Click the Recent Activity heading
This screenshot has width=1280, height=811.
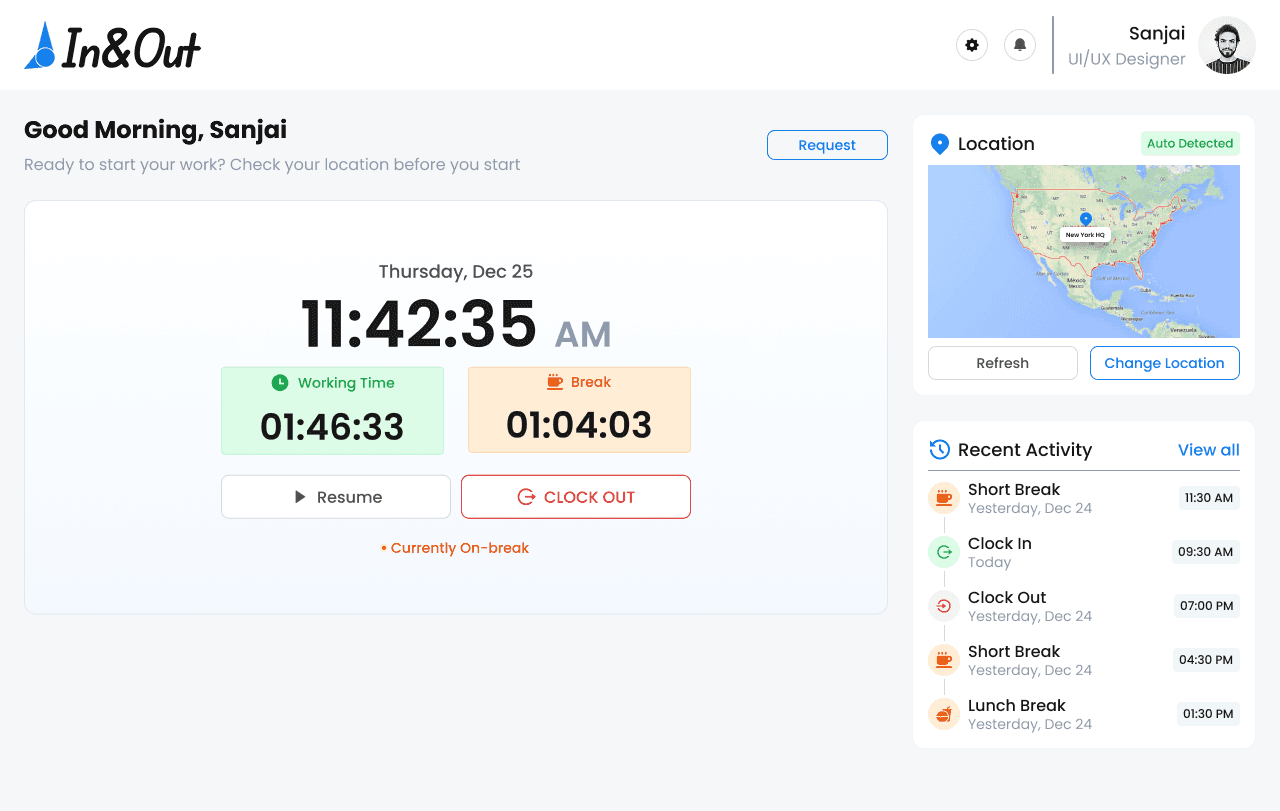1025,450
